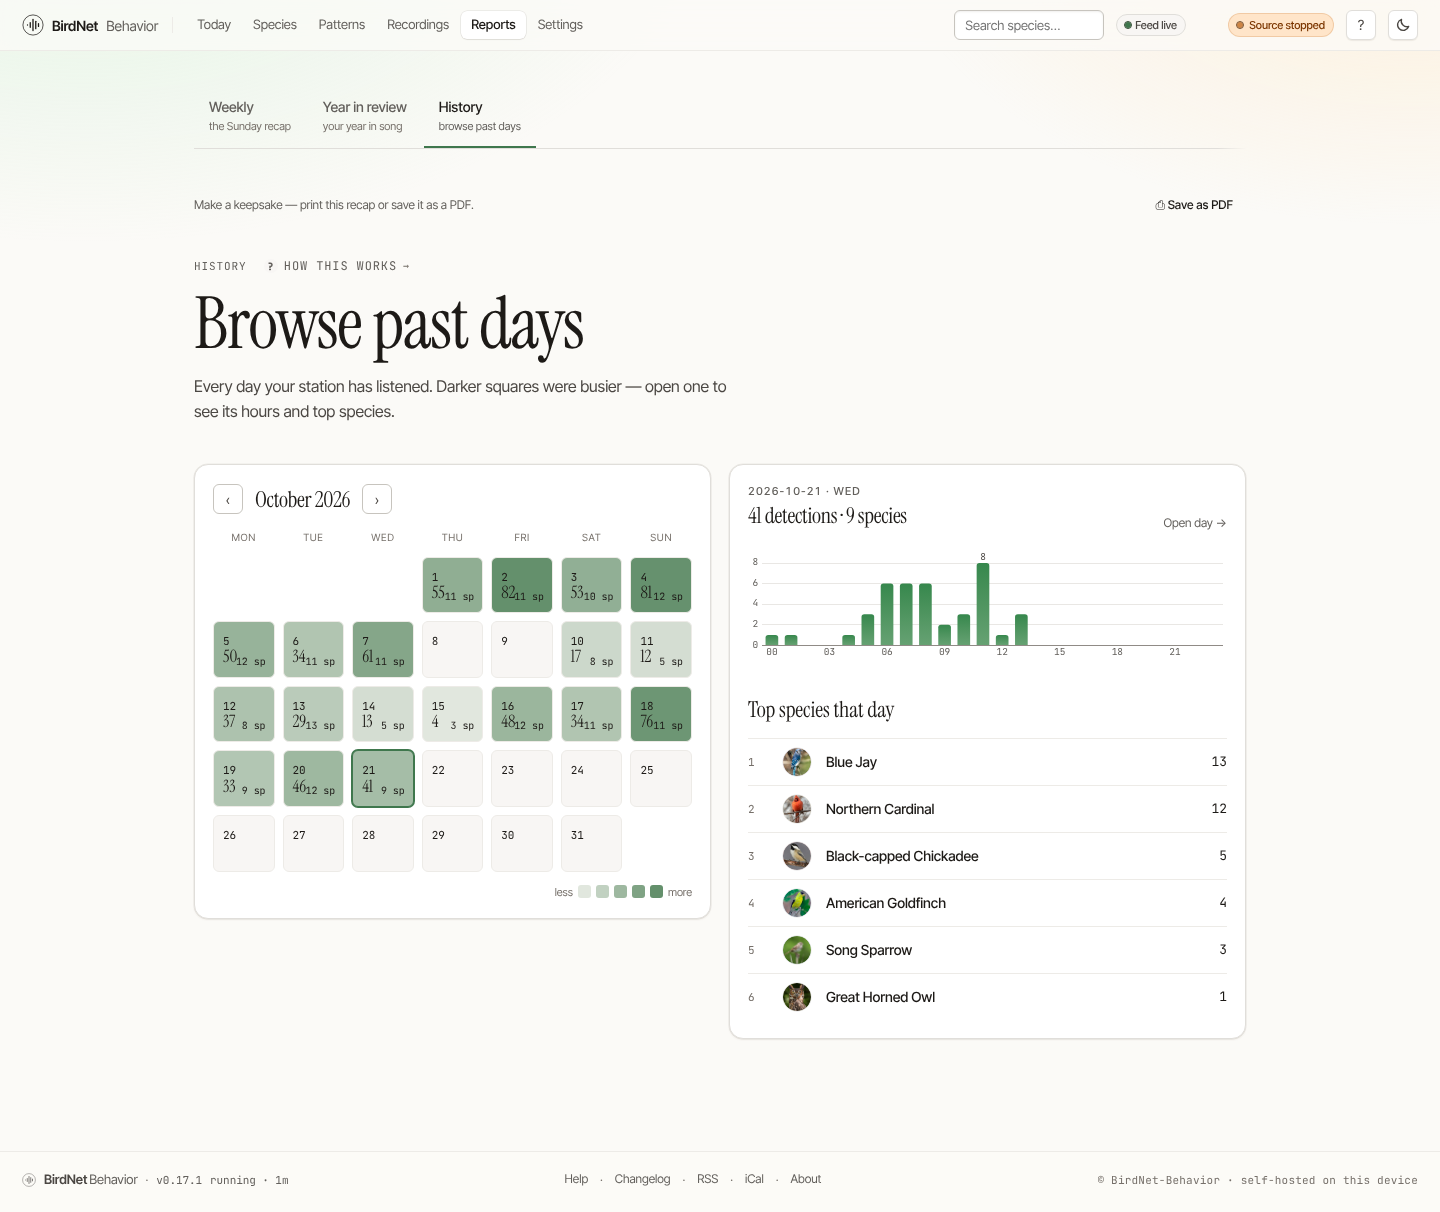The width and height of the screenshot is (1440, 1212).
Task: Pick October 15 in the calendar
Action: (x=452, y=714)
